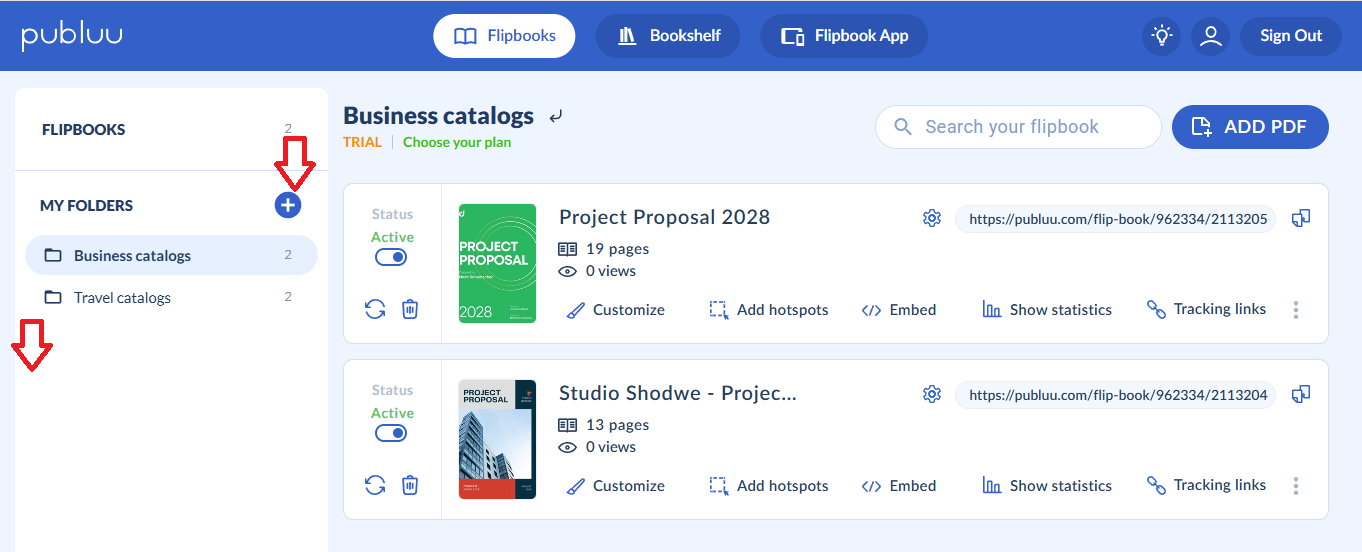Delete Studio Shodwe flipbook with trash icon
1362x552 pixels.
pos(410,485)
